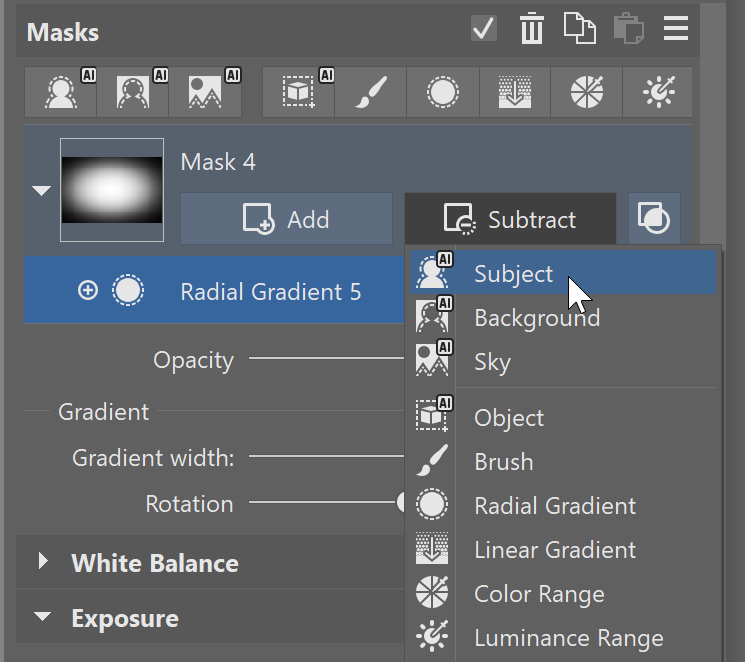Select the AI Object selection toolbar icon
The width and height of the screenshot is (745, 662).
pyautogui.click(x=298, y=93)
